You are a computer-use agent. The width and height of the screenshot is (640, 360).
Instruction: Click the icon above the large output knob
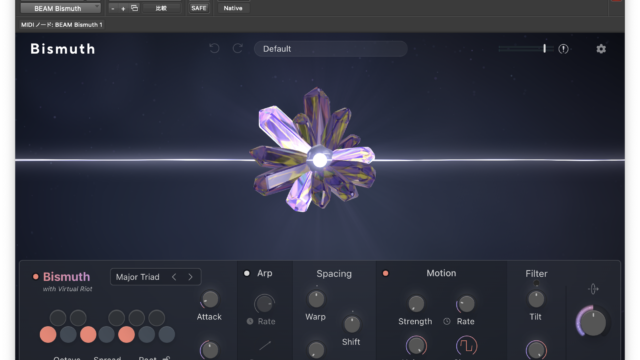pyautogui.click(x=593, y=289)
